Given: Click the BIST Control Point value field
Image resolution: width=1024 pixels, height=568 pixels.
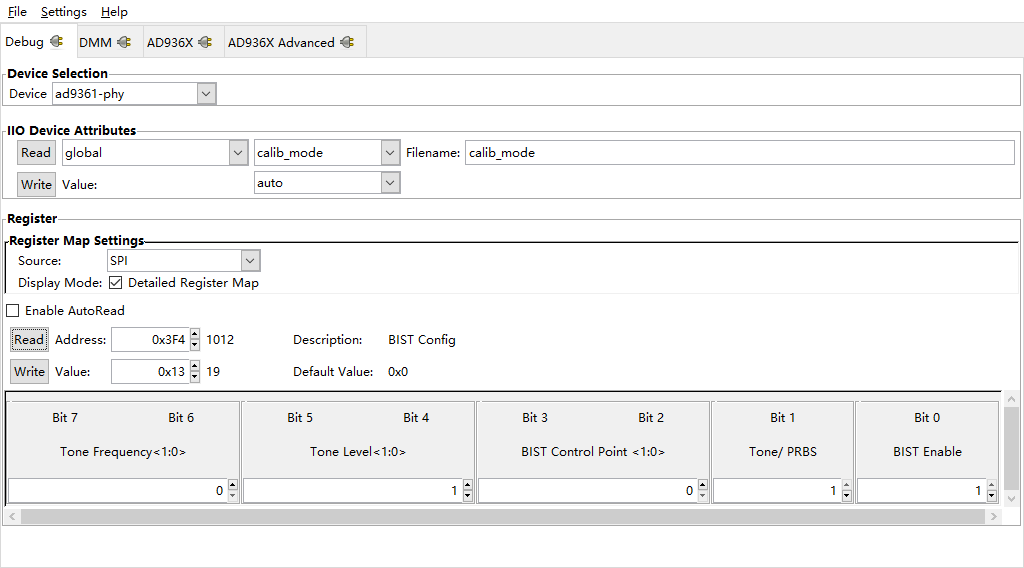Looking at the screenshot, I should (588, 491).
